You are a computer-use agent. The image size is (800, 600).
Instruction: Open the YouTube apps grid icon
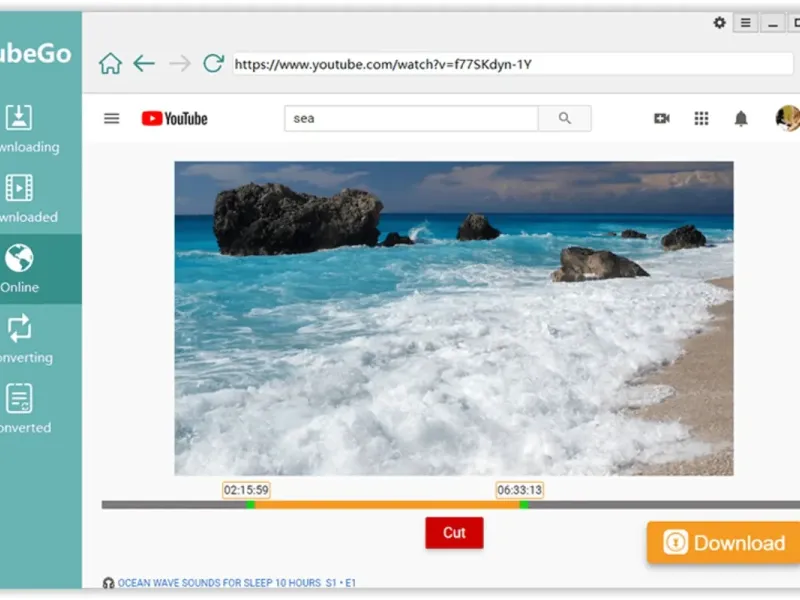click(x=702, y=118)
